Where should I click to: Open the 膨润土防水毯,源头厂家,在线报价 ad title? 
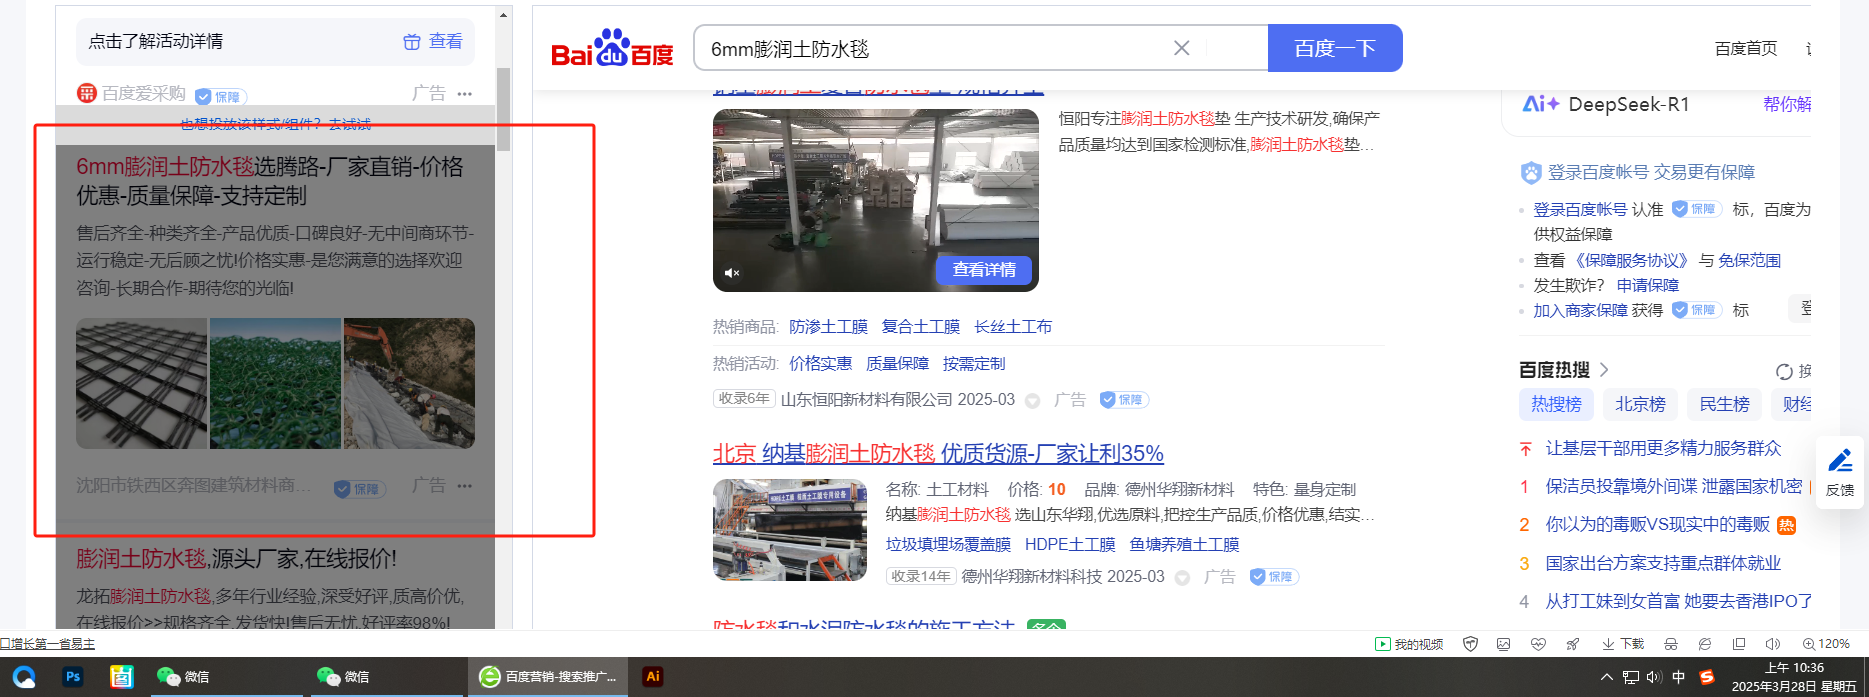236,559
